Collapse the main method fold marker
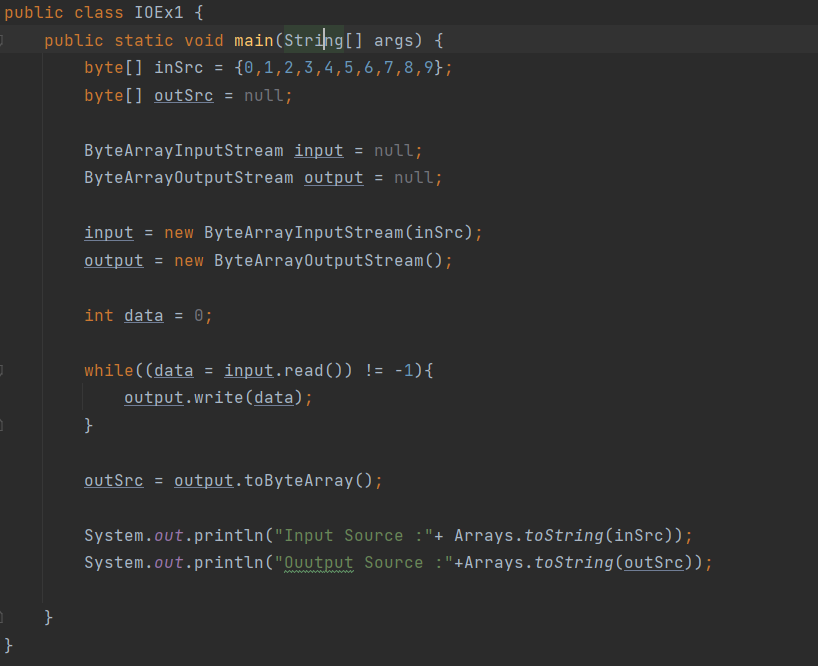Screen dimensions: 818x666 (x=2, y=40)
